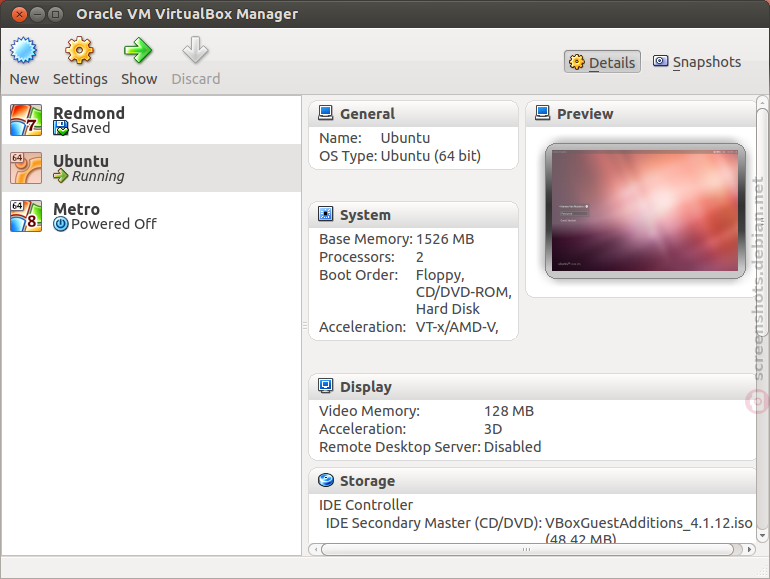Switch to the Snapshots view

[697, 62]
